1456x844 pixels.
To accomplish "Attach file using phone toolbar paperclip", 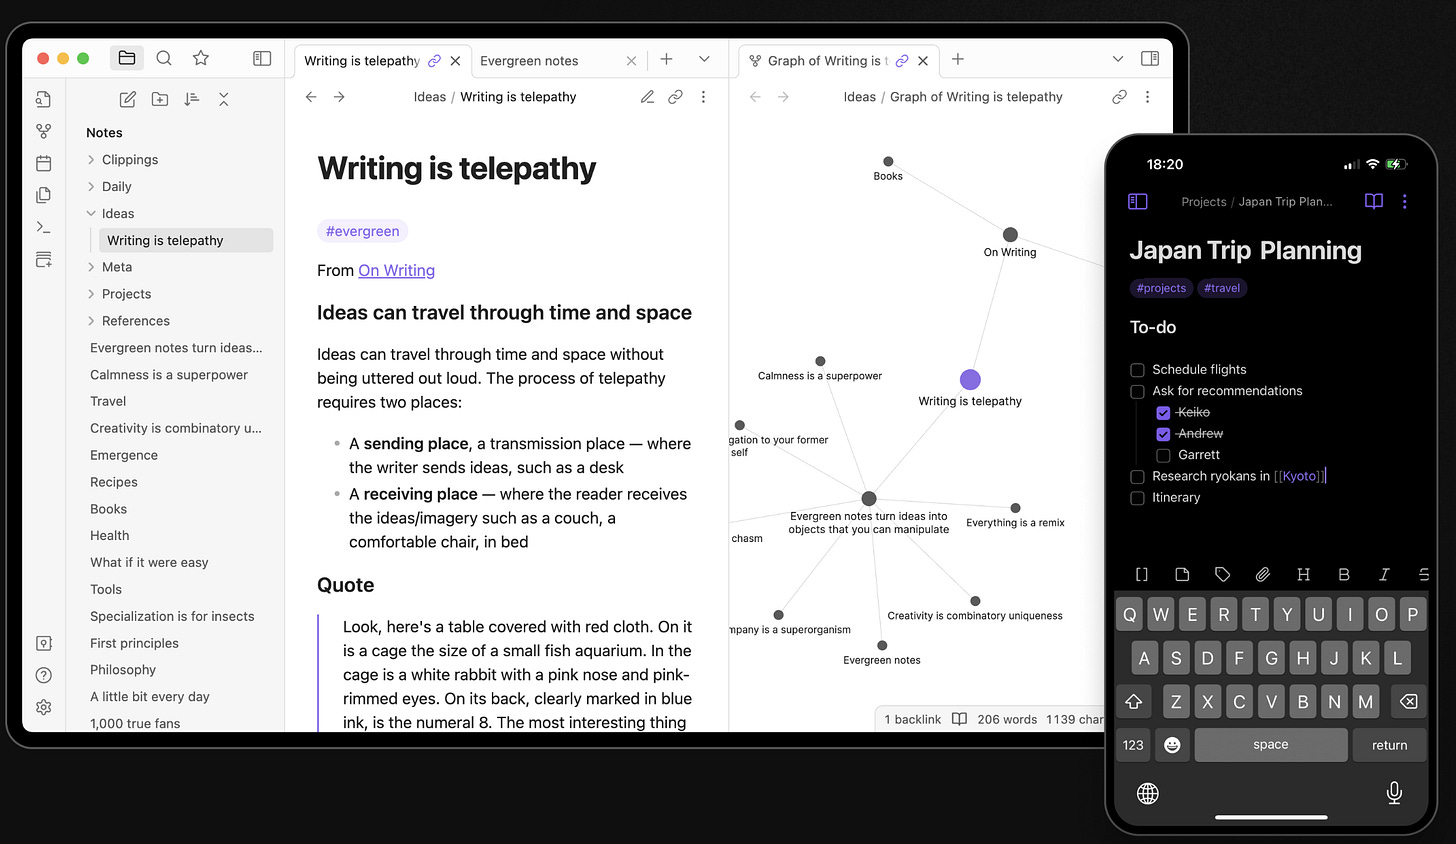I will coord(1263,574).
